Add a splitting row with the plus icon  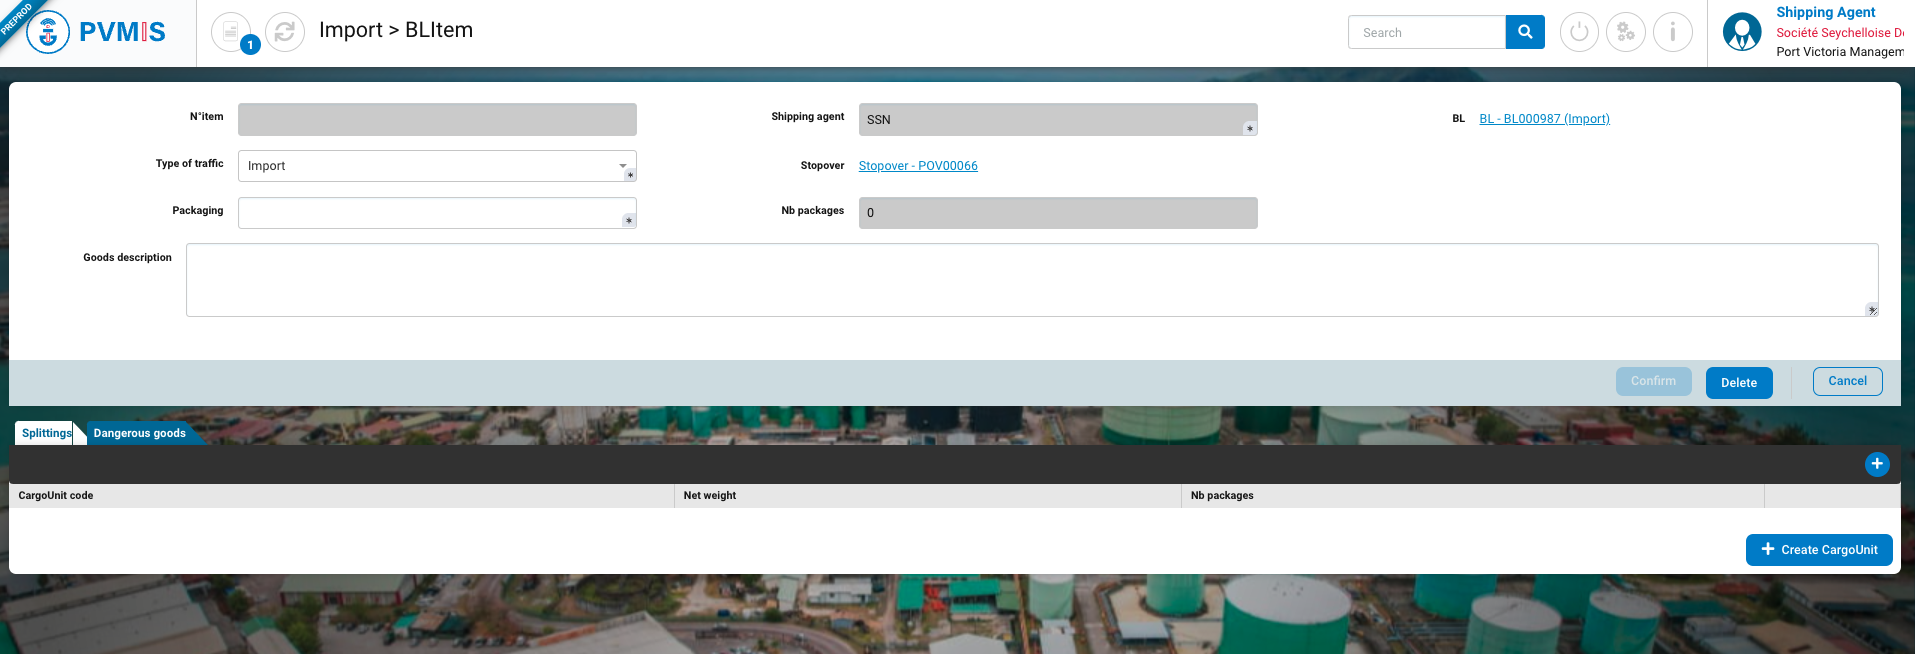[x=1877, y=464]
